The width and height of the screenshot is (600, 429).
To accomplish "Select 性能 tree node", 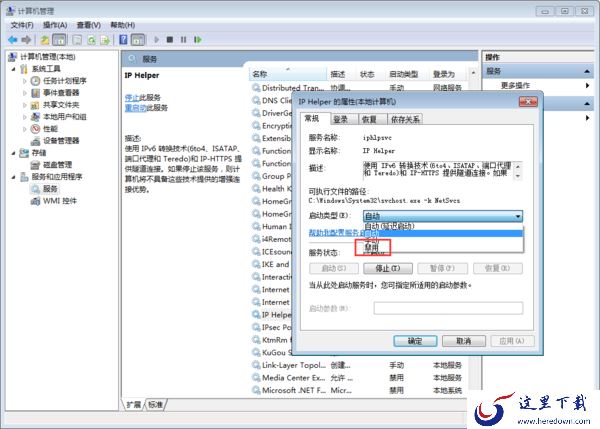I will (x=50, y=129).
